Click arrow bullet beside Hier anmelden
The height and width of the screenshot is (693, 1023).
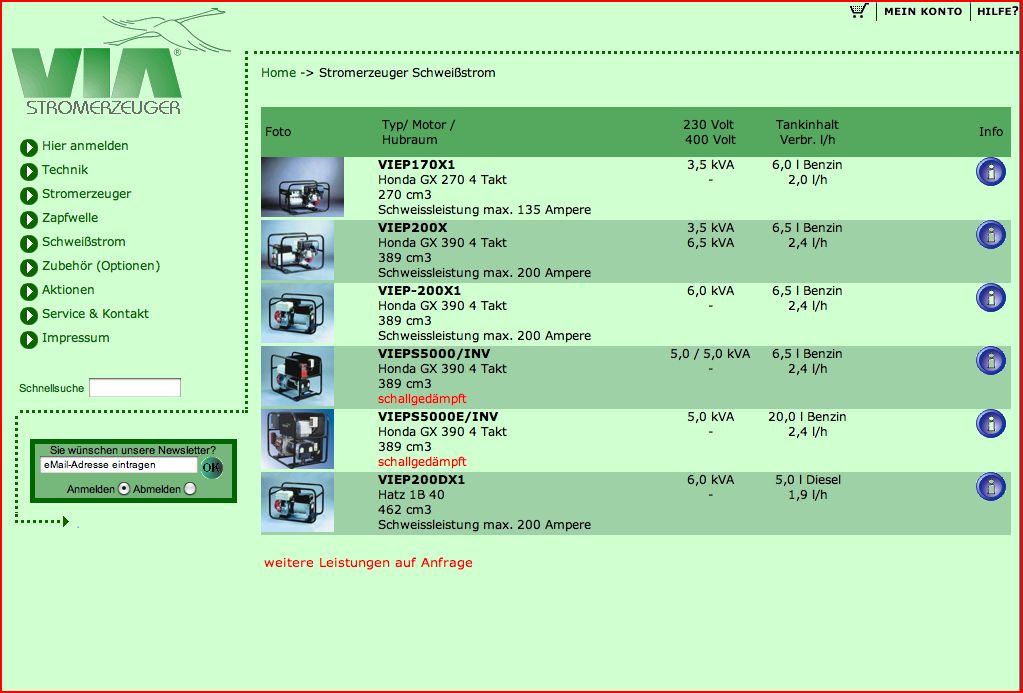[29, 147]
